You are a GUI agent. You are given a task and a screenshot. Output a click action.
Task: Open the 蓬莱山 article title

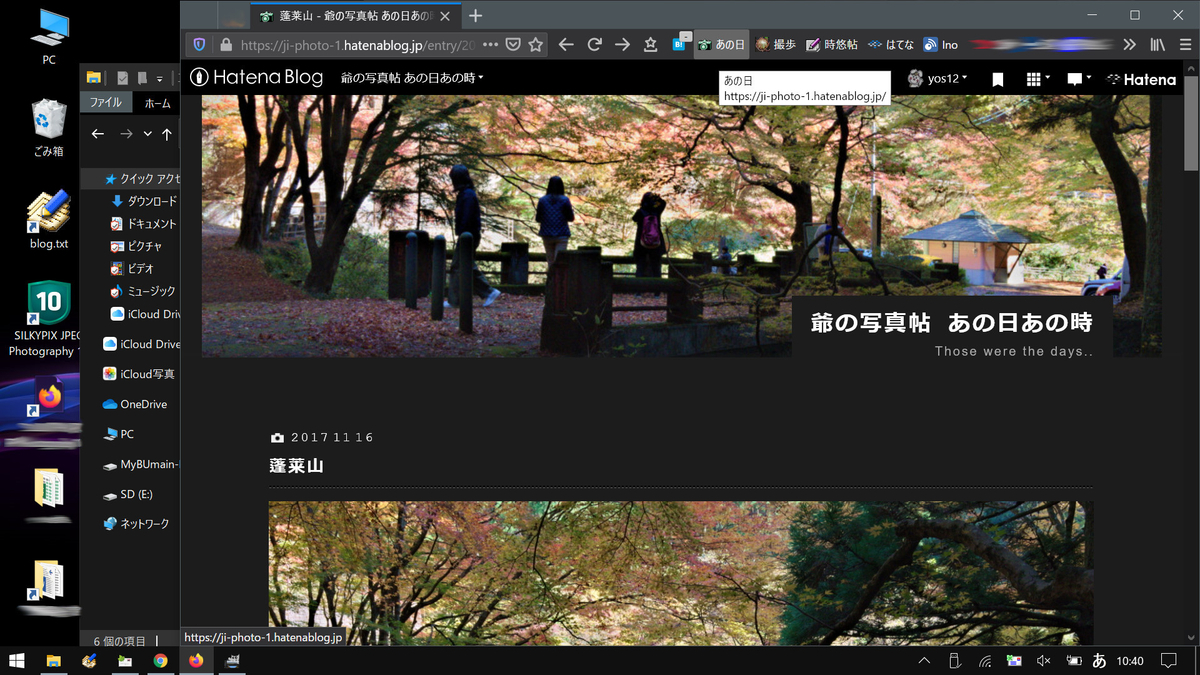[x=296, y=466]
